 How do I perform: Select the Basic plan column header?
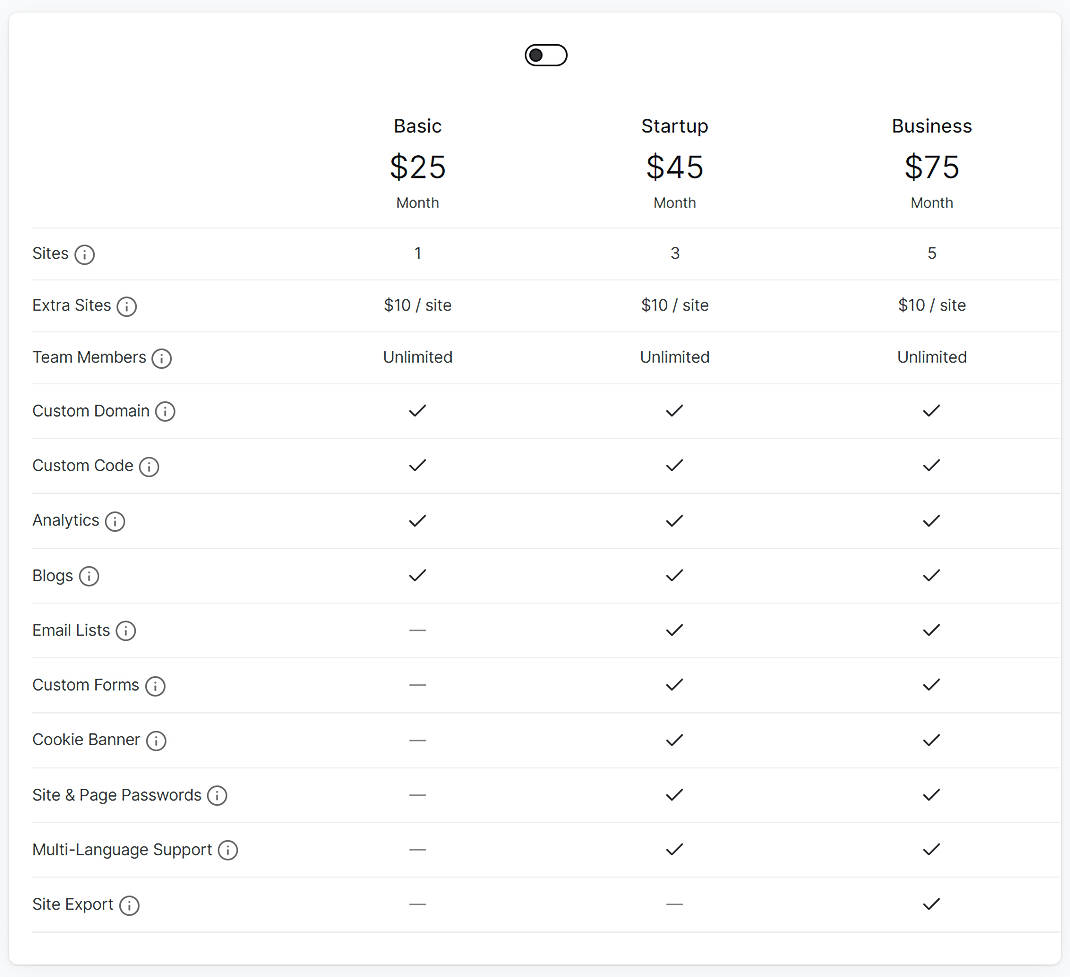point(417,126)
